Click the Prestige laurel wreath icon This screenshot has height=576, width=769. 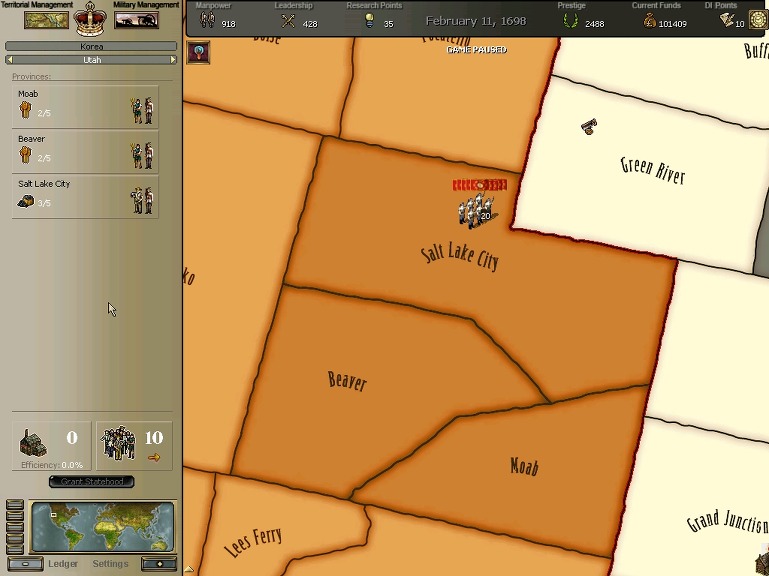[570, 22]
